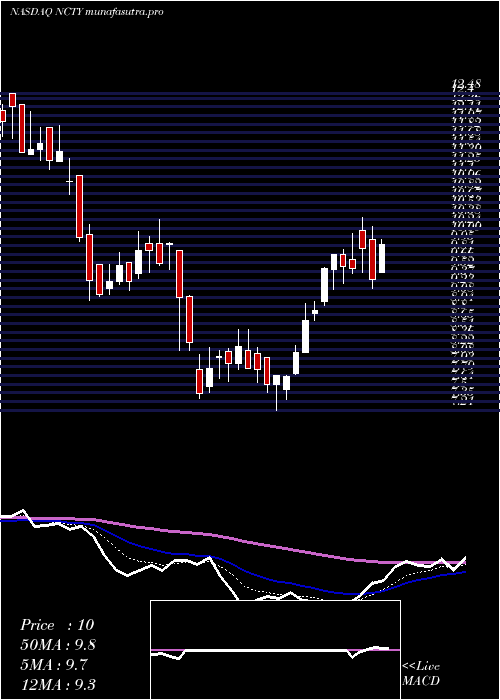Click the 12.48 top price axis label

[x=466, y=83]
